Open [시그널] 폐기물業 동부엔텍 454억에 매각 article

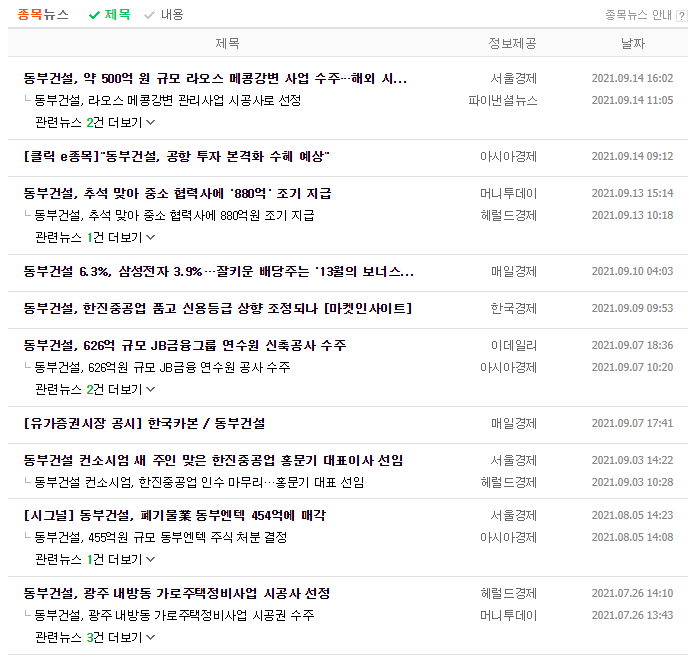(174, 515)
